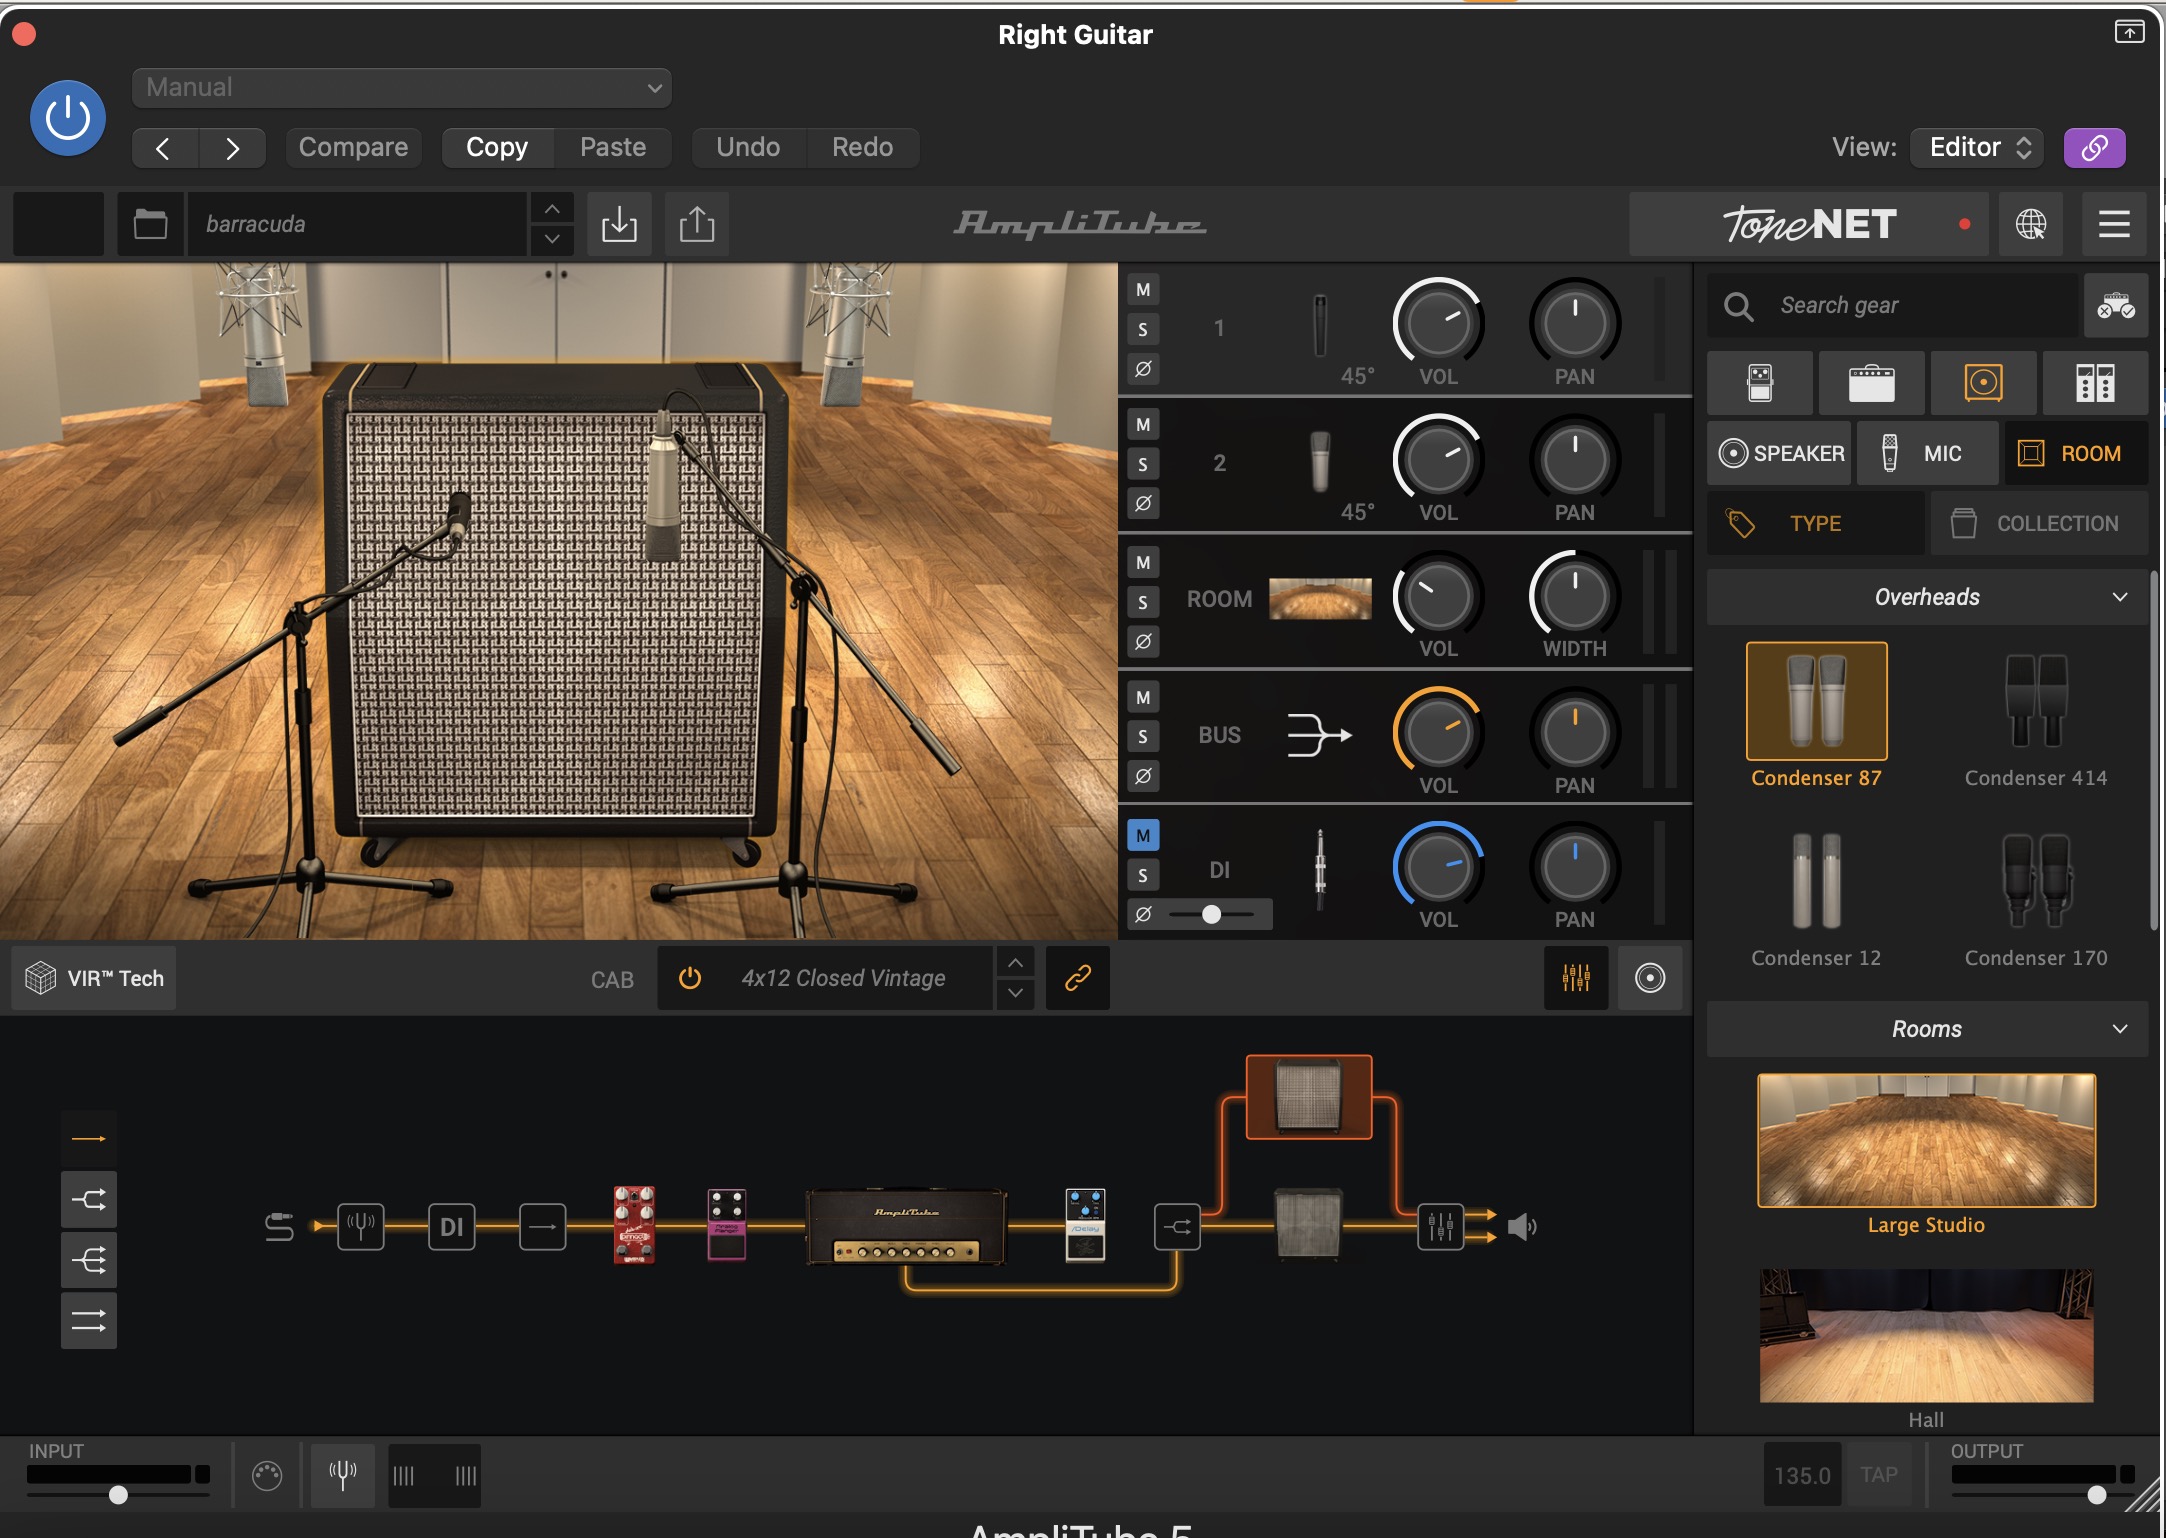Select the TYPE filter tab
The width and height of the screenshot is (2166, 1538).
tap(1816, 524)
